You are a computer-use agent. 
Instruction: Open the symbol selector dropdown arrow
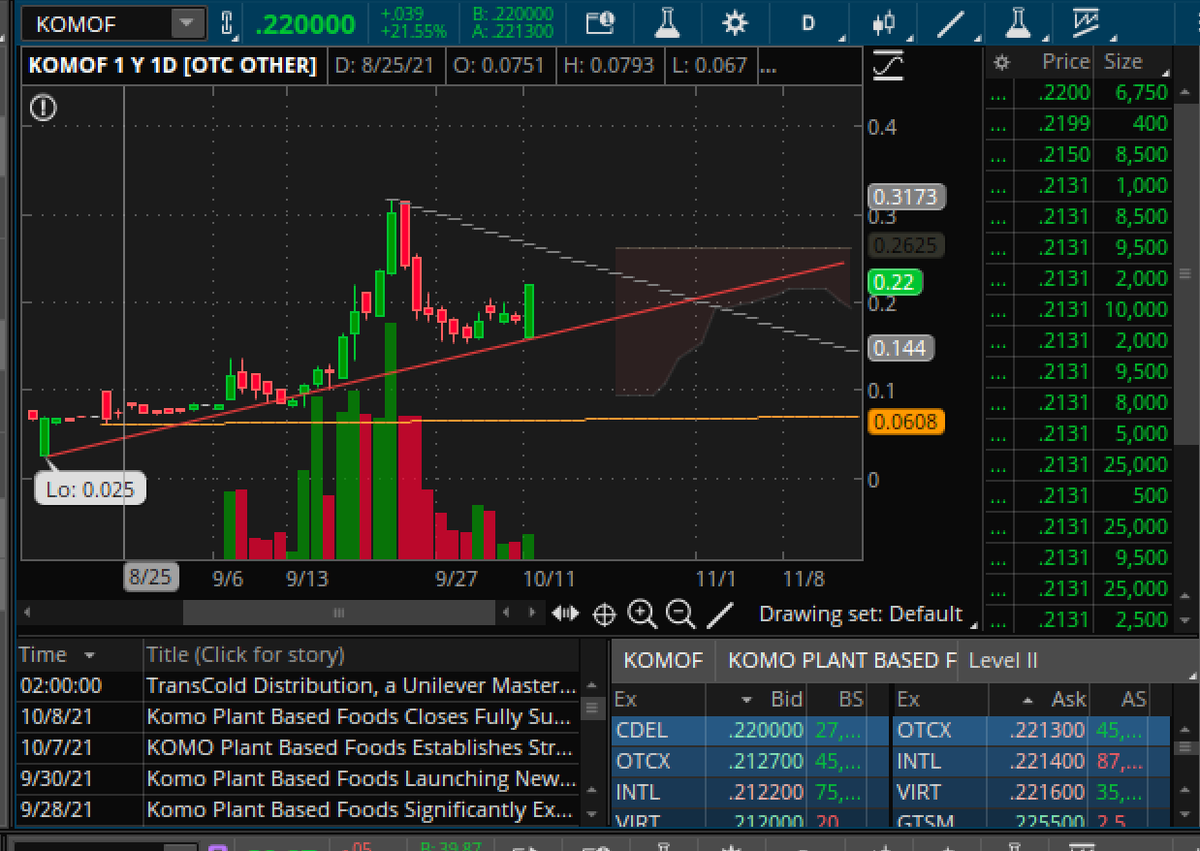187,23
